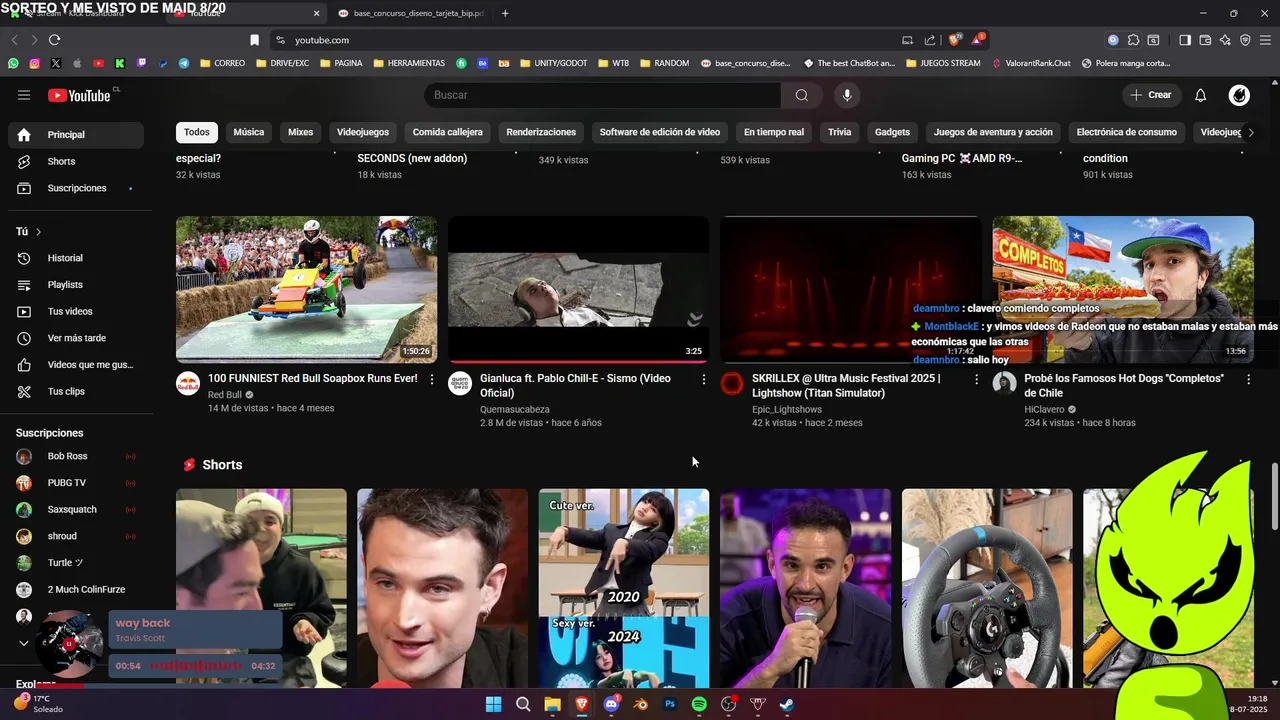Screen dimensions: 1280x720
Task: Open the notifications bell
Action: (x=1201, y=95)
